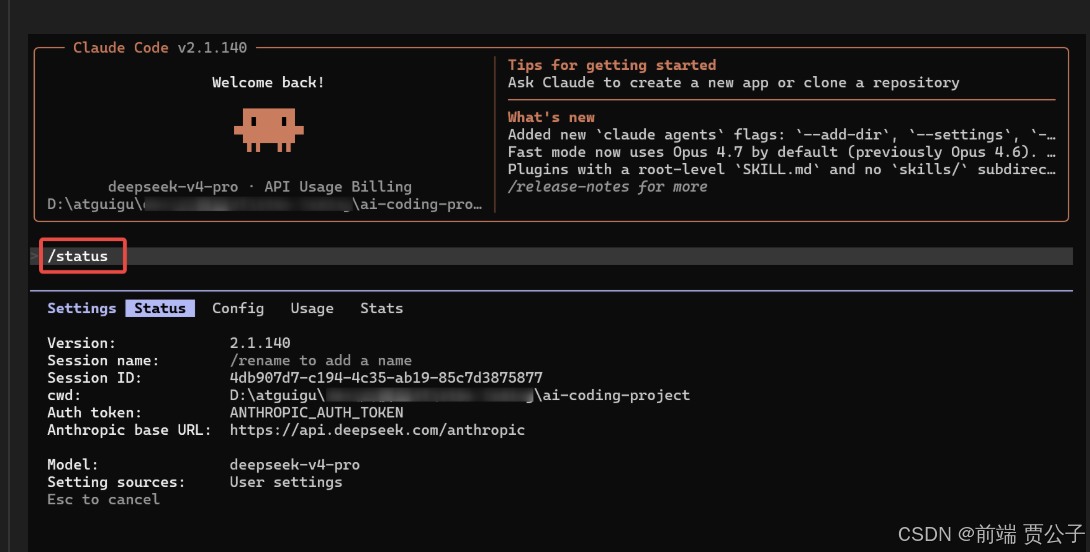Screen dimensions: 1090x552
Task: Click the Version: label
Action: pos(81,343)
